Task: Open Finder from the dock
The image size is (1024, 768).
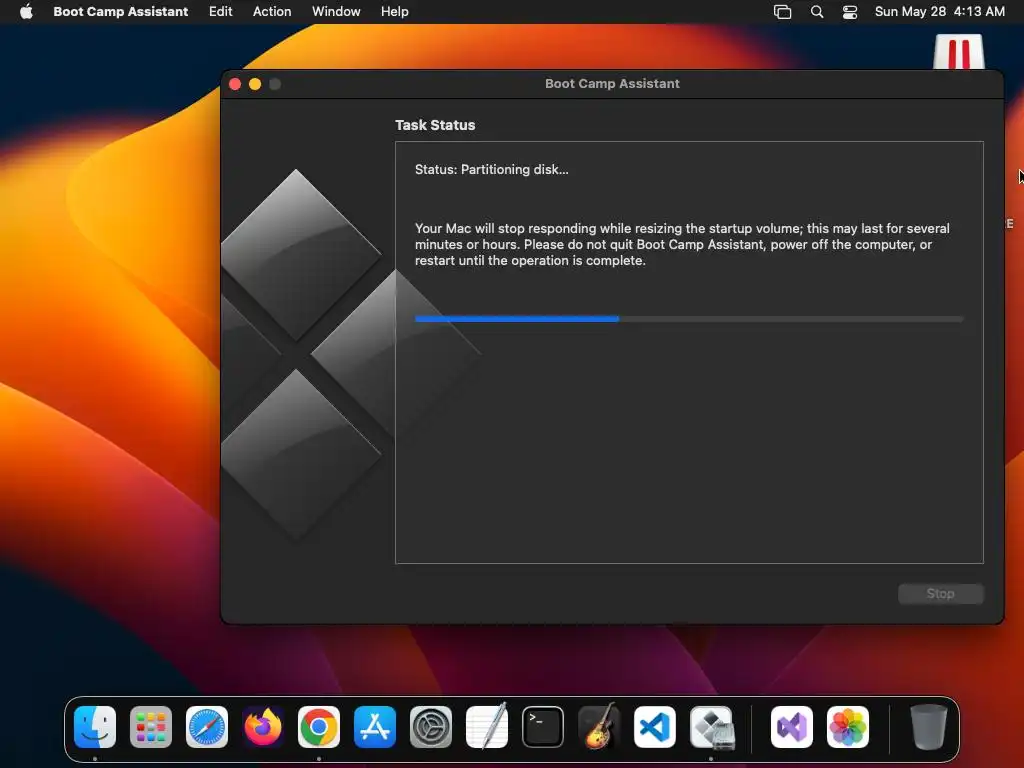Action: click(95, 726)
